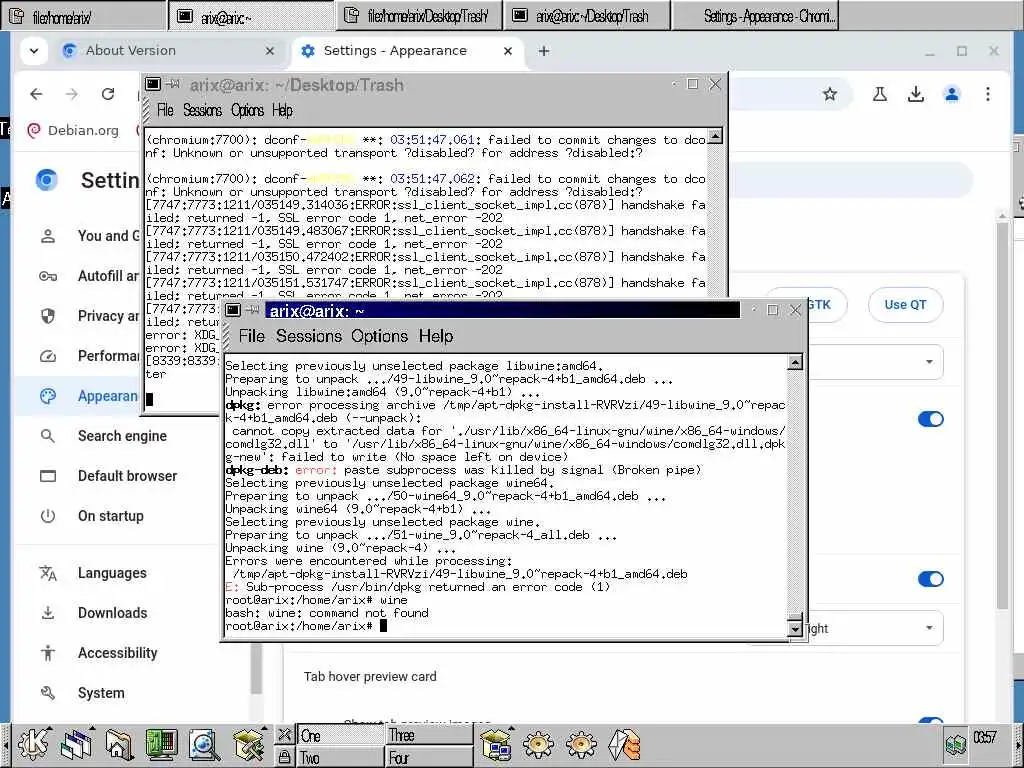Open the Chromium profile avatar icon
The width and height of the screenshot is (1024, 768).
pos(952,94)
